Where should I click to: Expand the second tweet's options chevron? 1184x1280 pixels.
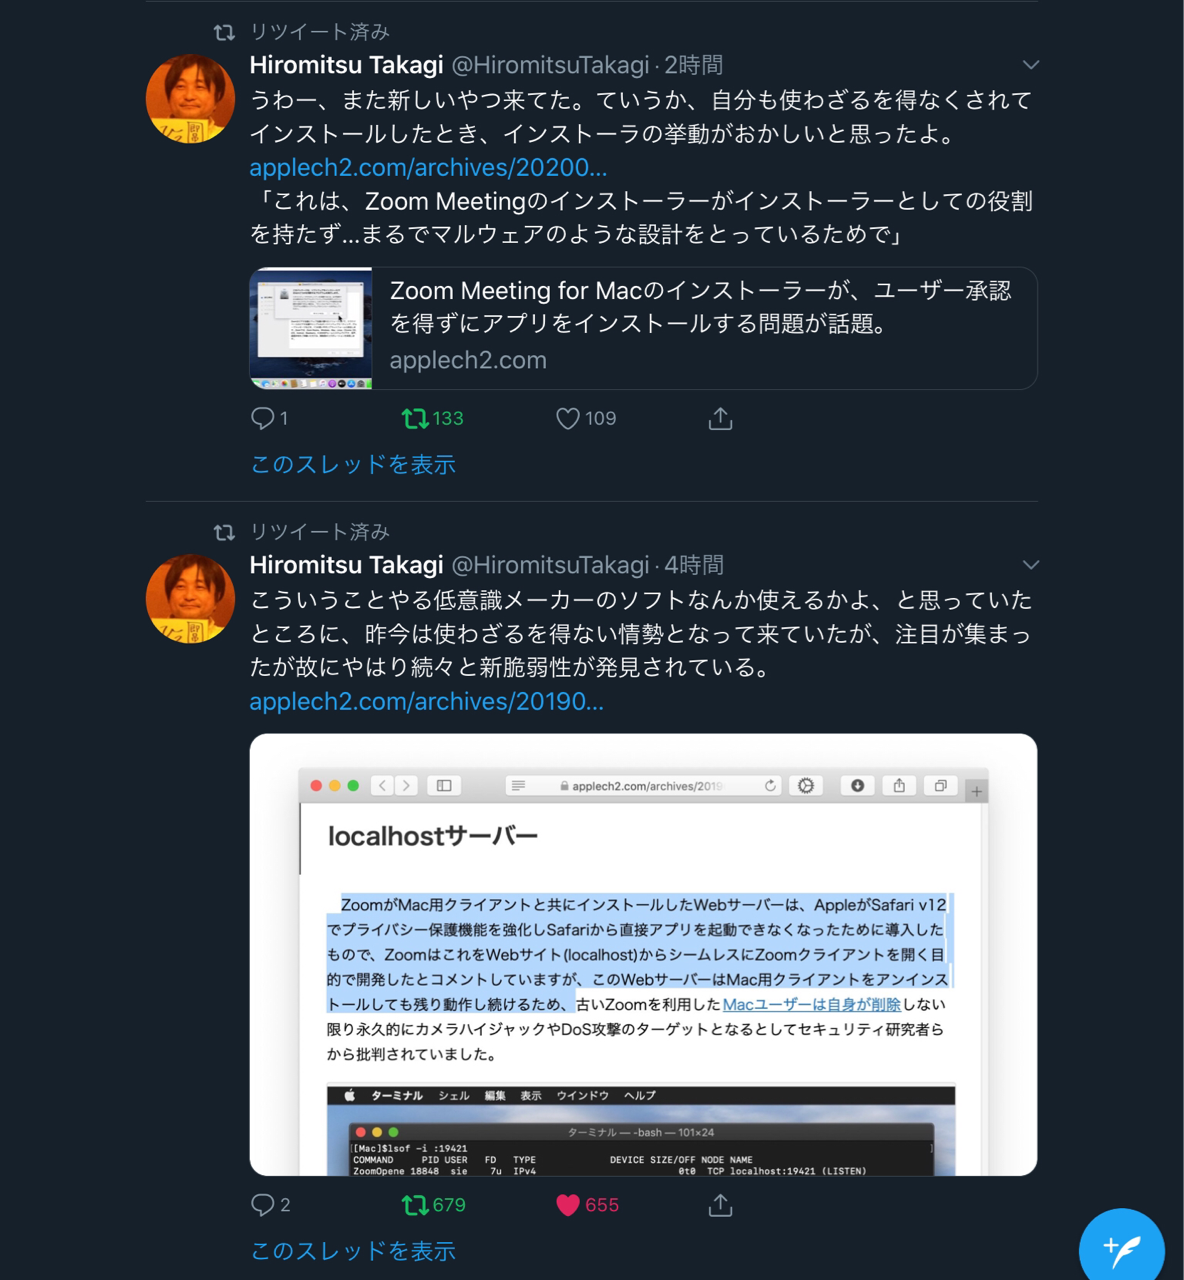coord(1031,565)
